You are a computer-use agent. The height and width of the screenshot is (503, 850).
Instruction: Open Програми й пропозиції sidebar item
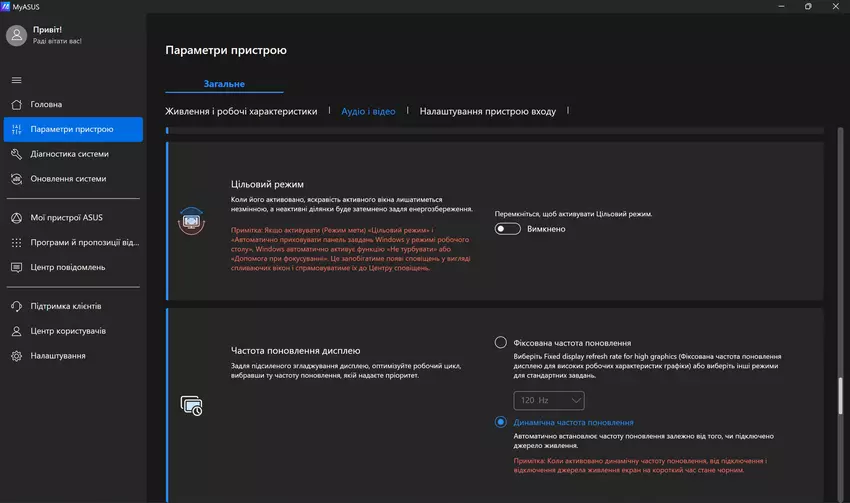pos(84,242)
